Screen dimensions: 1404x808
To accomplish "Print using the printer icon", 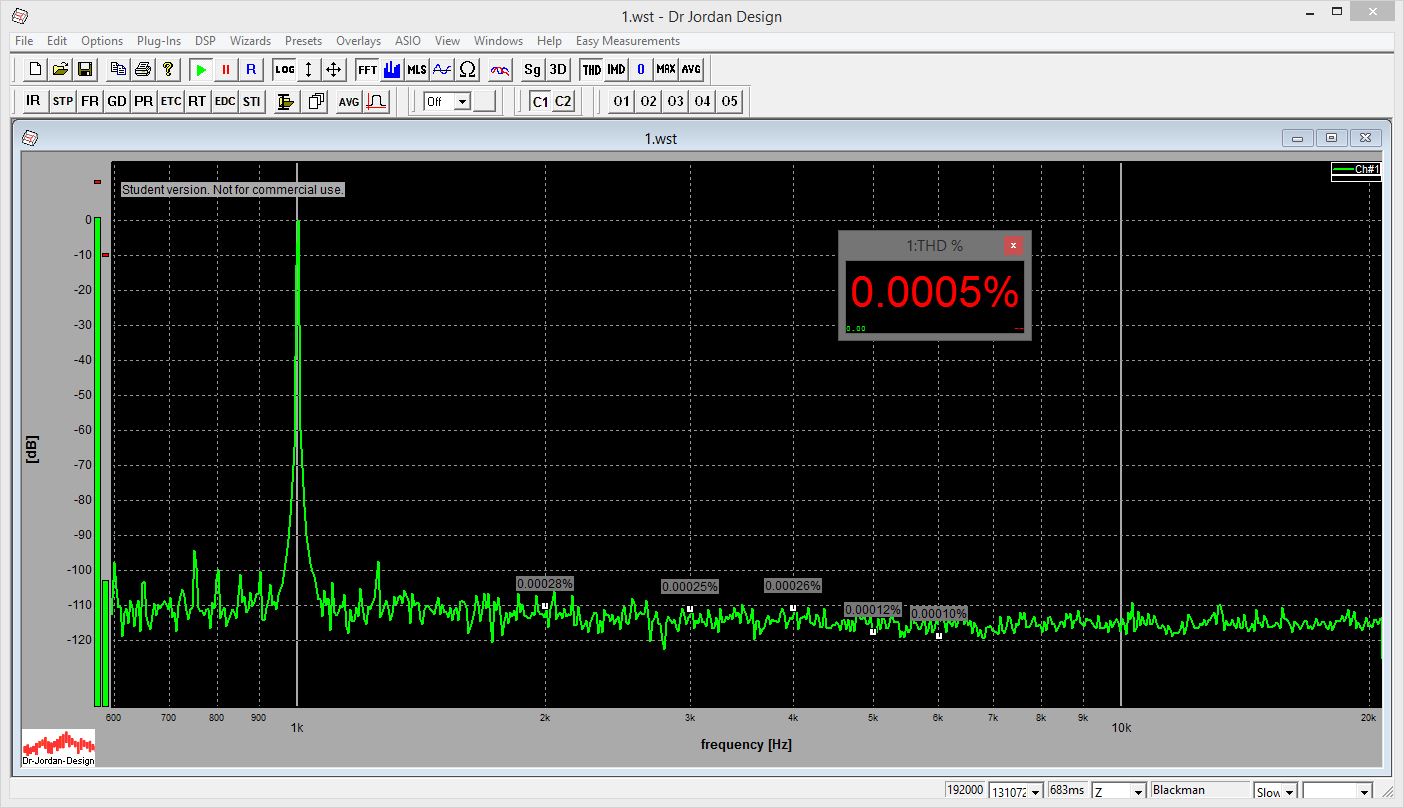I will (x=143, y=69).
